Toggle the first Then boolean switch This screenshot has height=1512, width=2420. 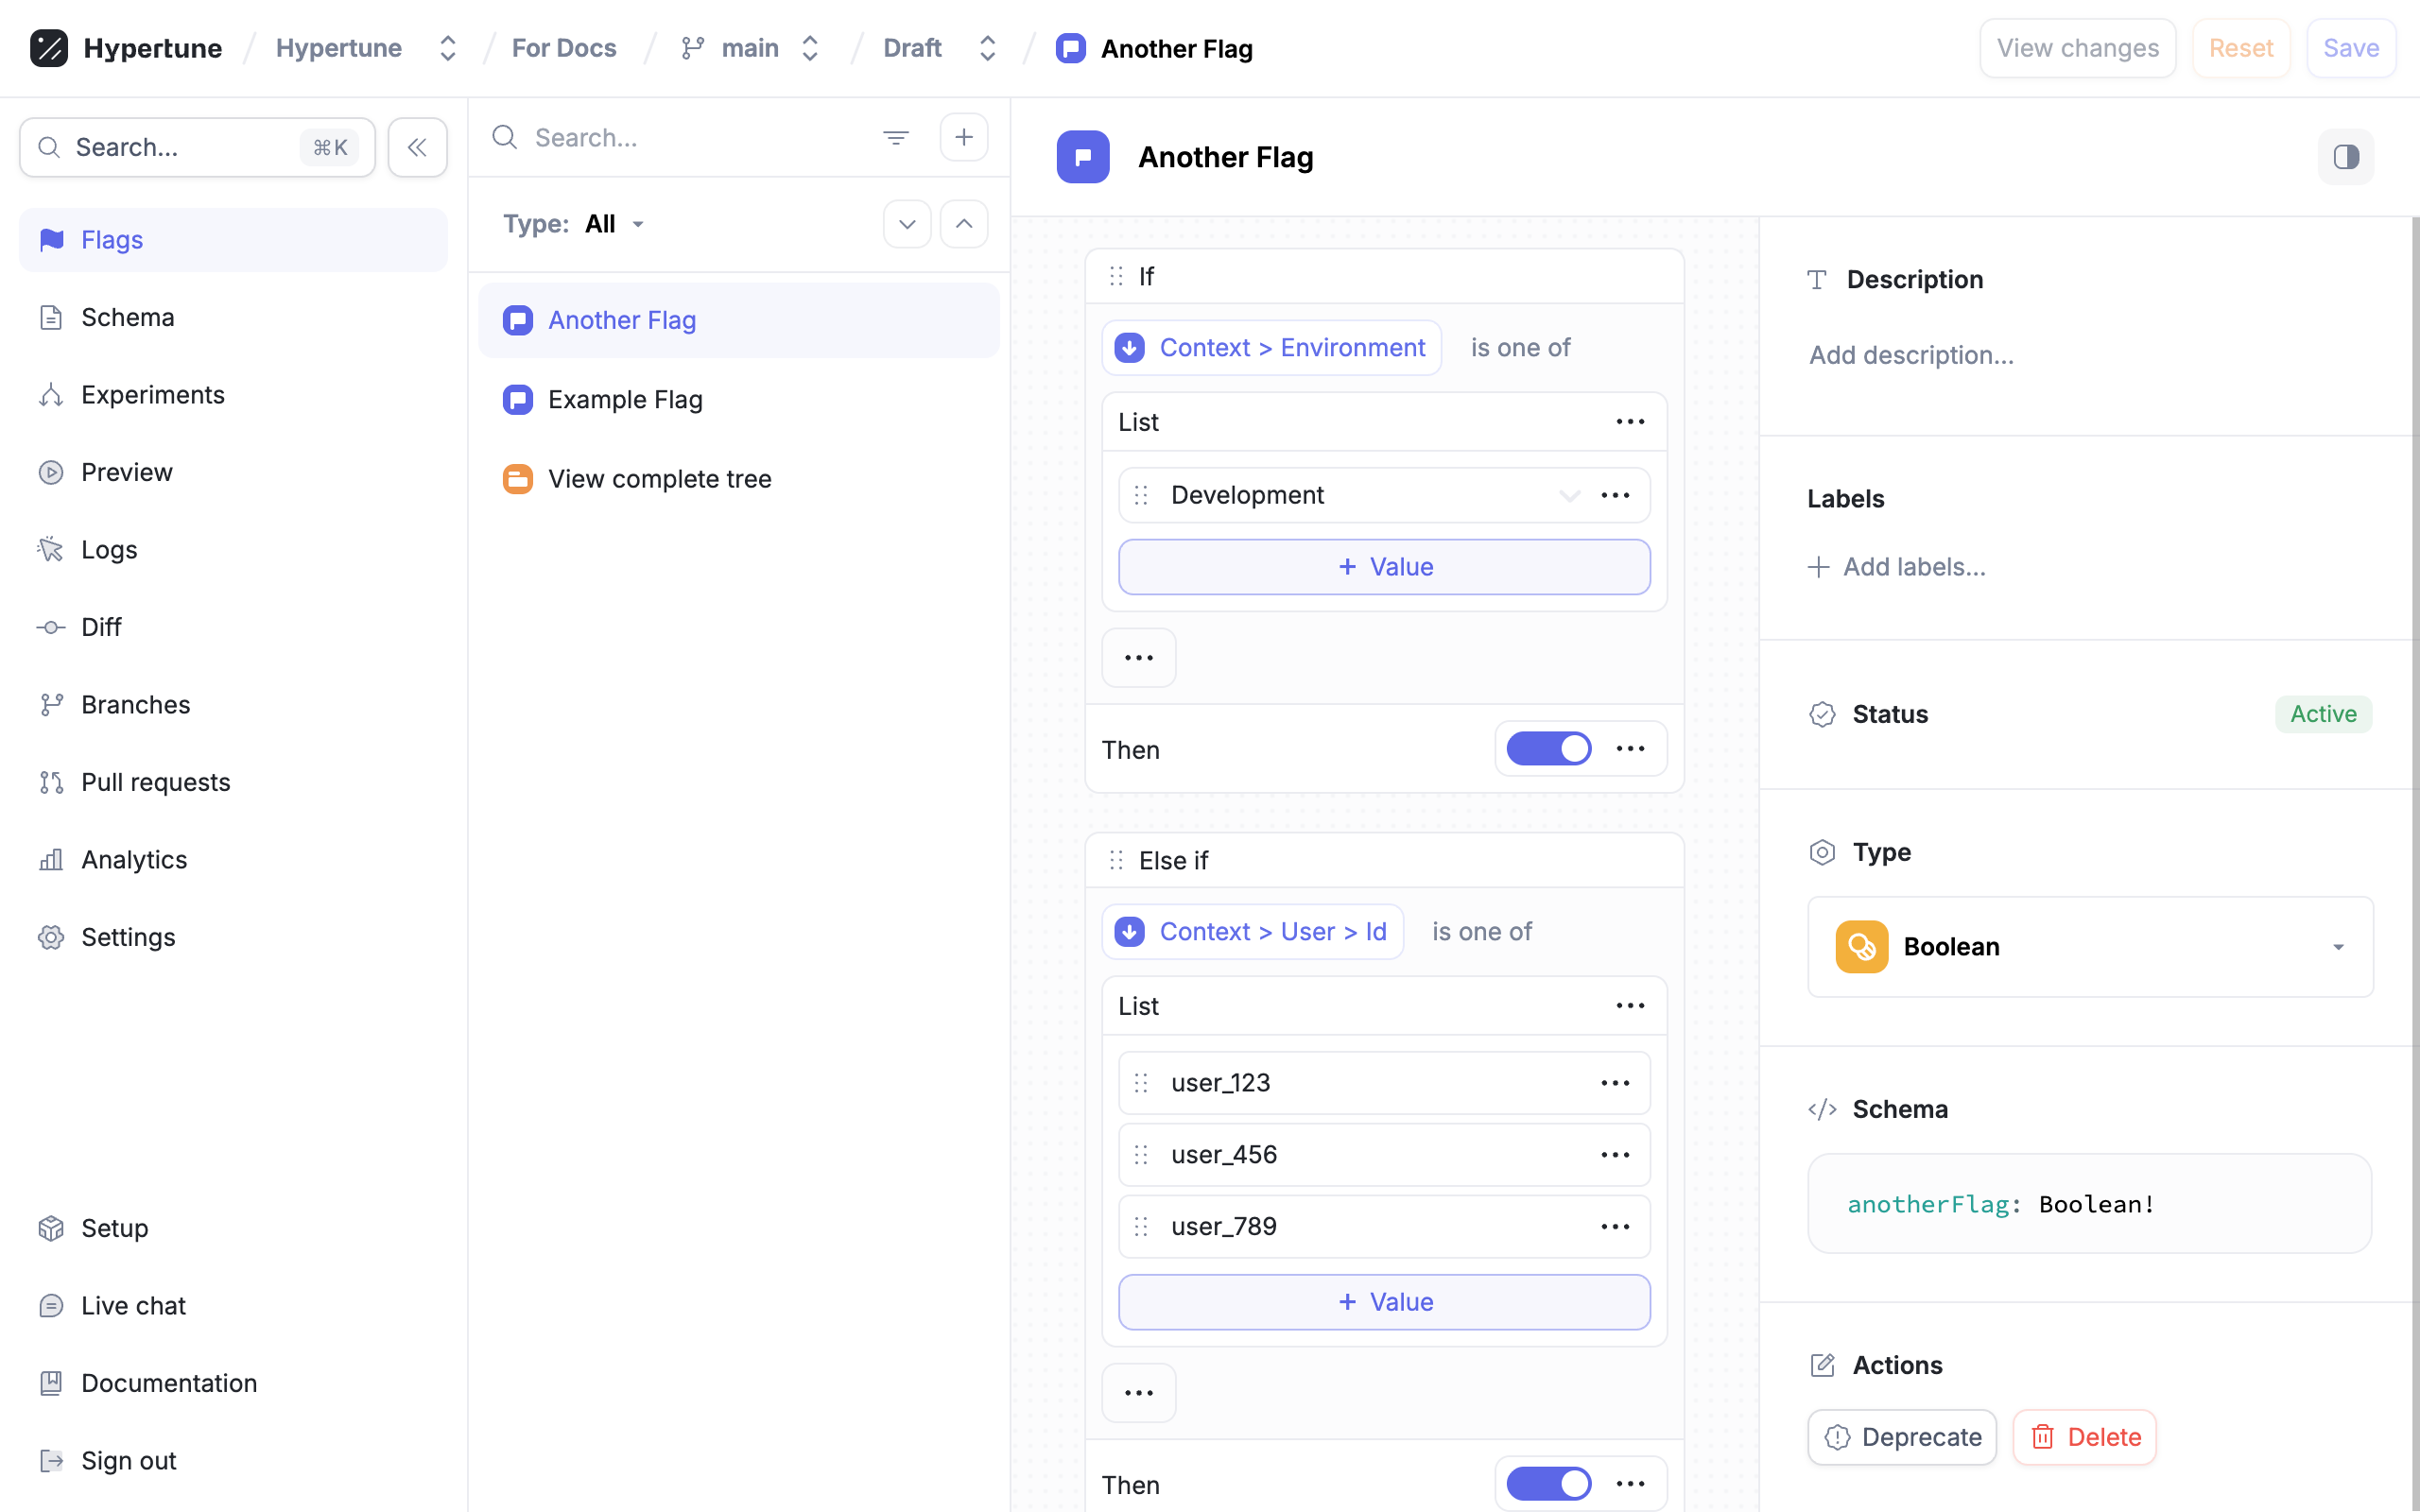pyautogui.click(x=1548, y=749)
